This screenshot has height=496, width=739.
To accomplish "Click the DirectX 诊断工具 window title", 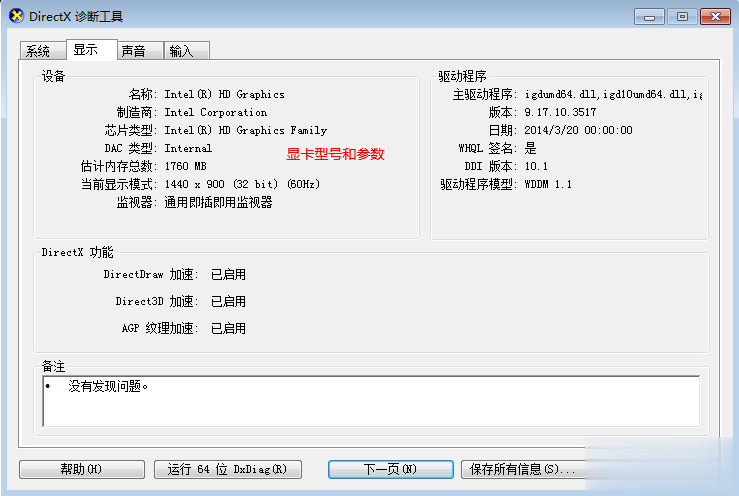I will coord(76,17).
